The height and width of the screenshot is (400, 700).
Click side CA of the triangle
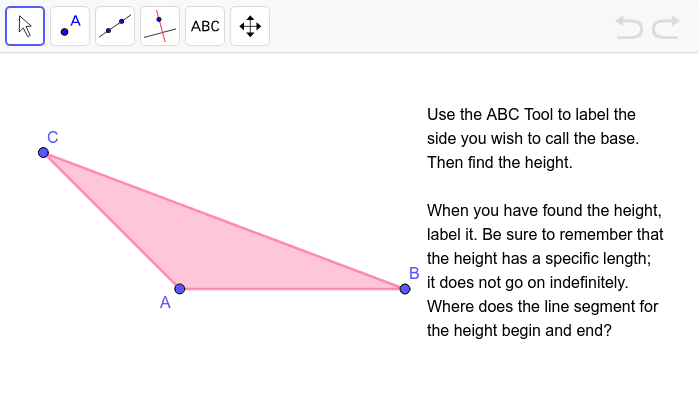point(112,221)
